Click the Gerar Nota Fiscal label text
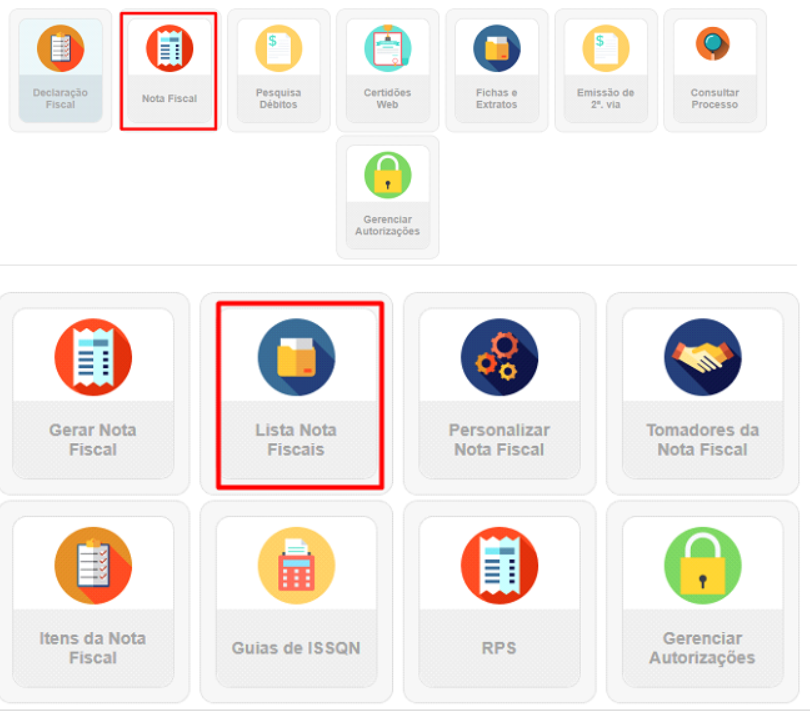Image resolution: width=810 pixels, height=711 pixels. [x=93, y=439]
